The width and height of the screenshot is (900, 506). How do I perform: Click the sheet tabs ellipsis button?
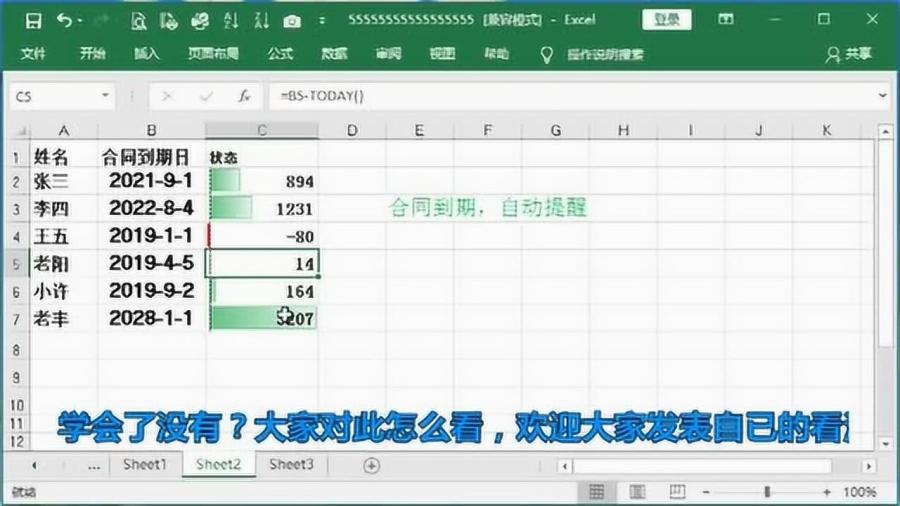(94, 466)
